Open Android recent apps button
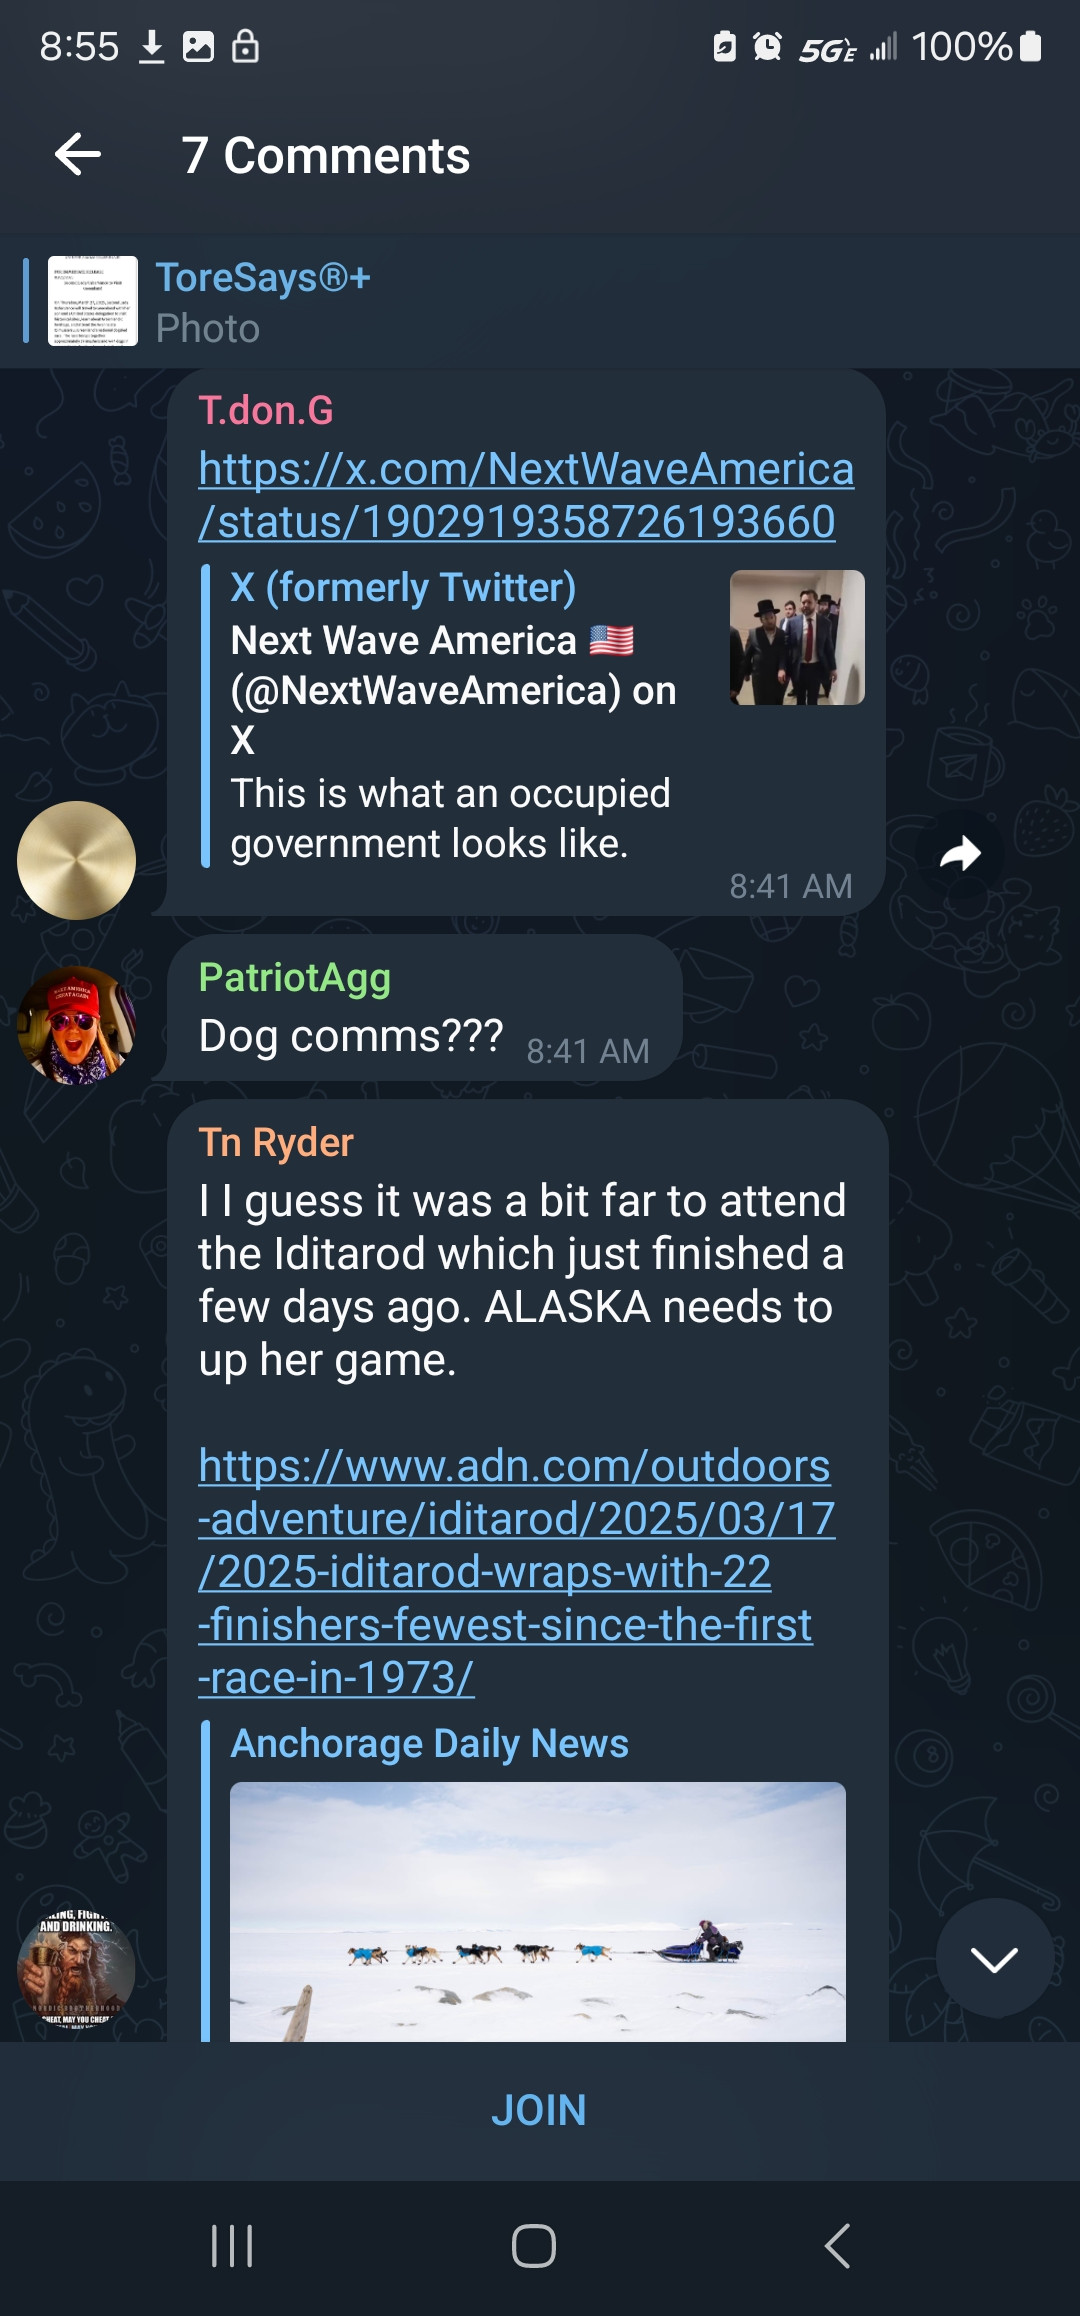This screenshot has height=2316, width=1080. (232, 2246)
